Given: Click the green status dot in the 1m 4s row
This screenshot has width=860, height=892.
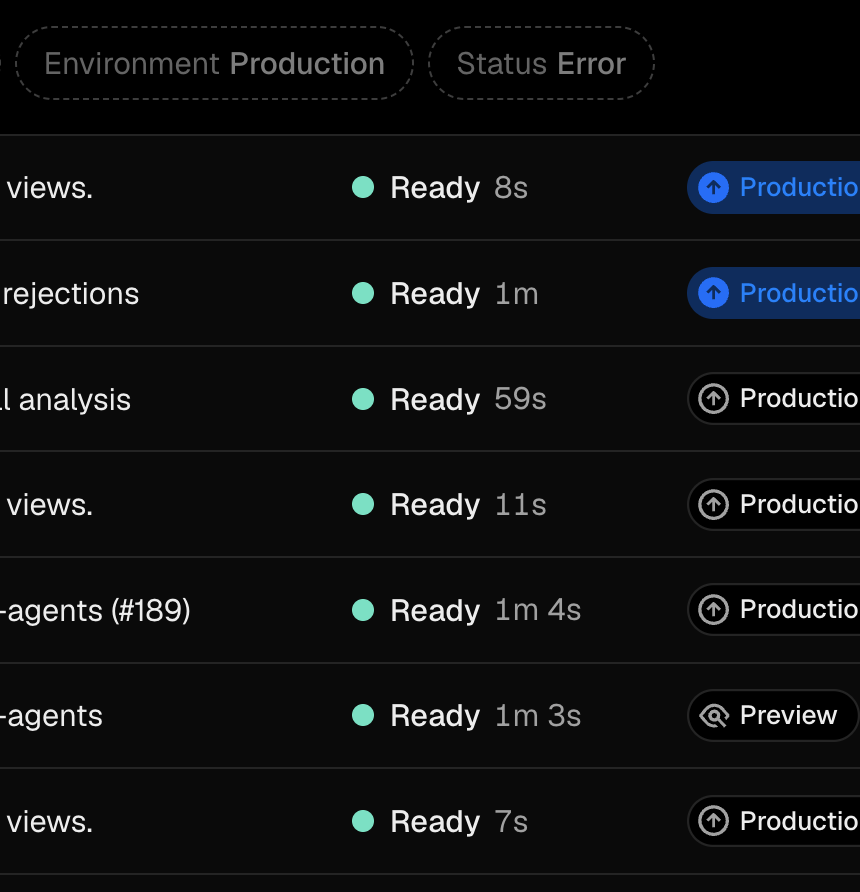Looking at the screenshot, I should 363,610.
